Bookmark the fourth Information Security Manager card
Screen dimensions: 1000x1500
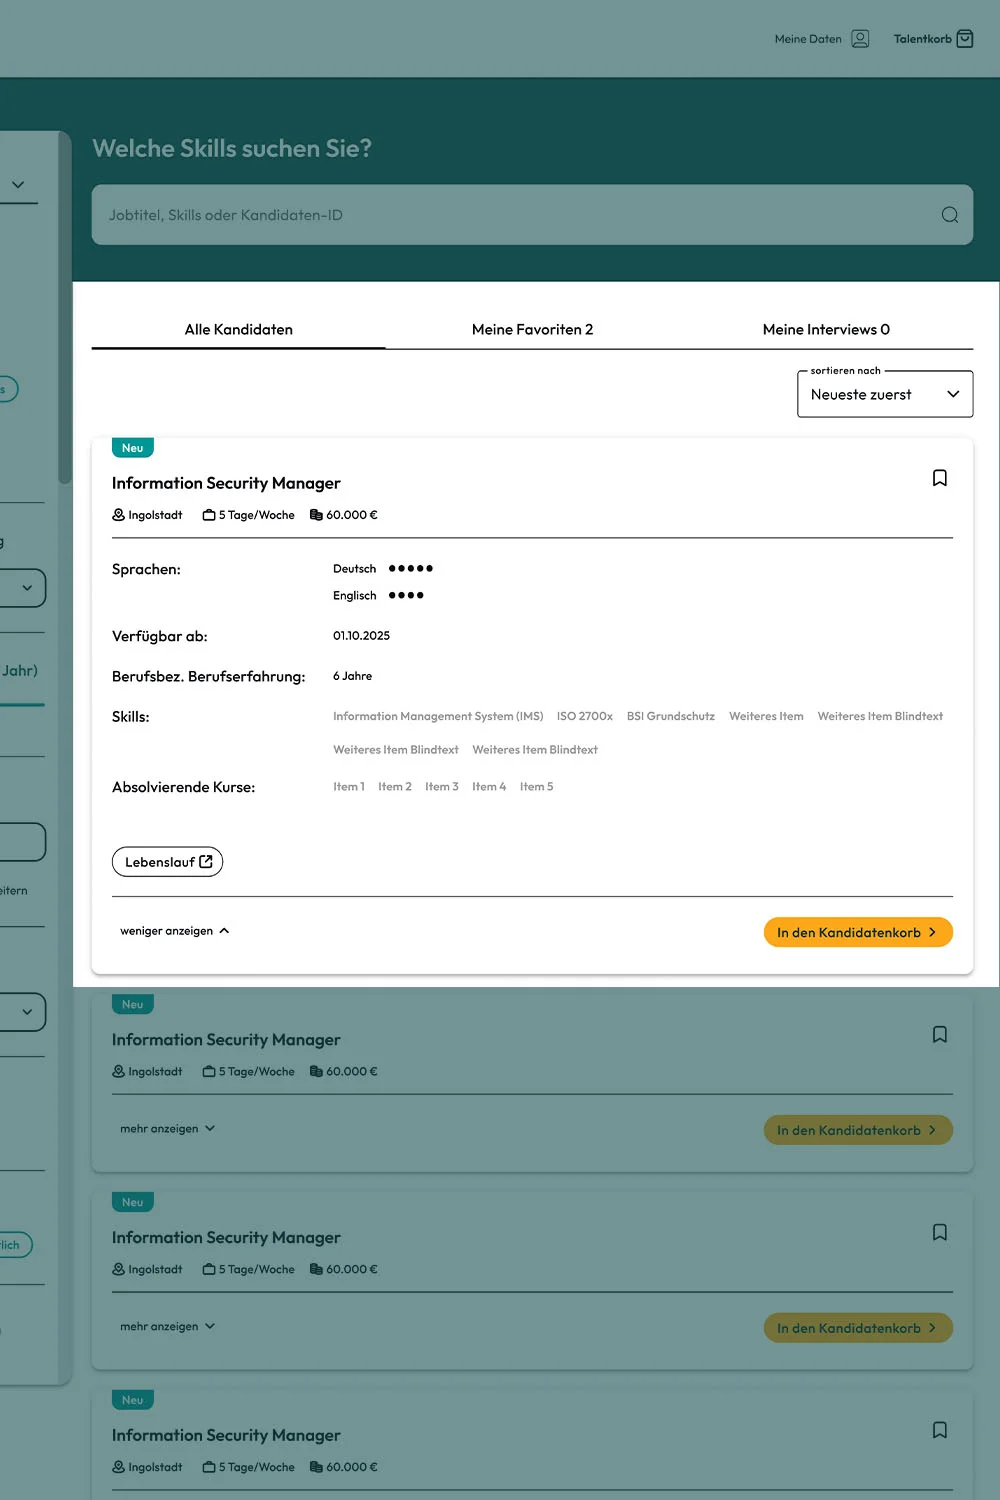940,1430
